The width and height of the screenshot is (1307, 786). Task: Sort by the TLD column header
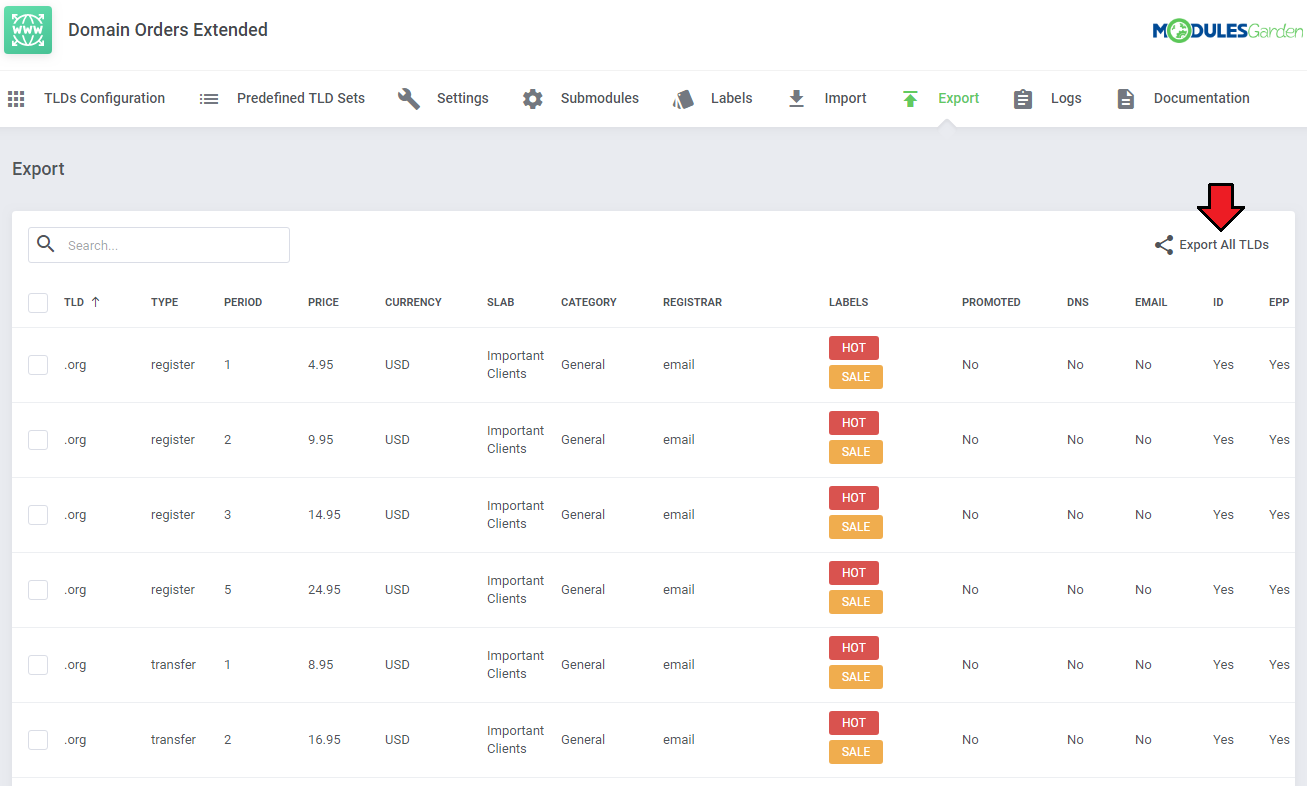pyautogui.click(x=82, y=302)
